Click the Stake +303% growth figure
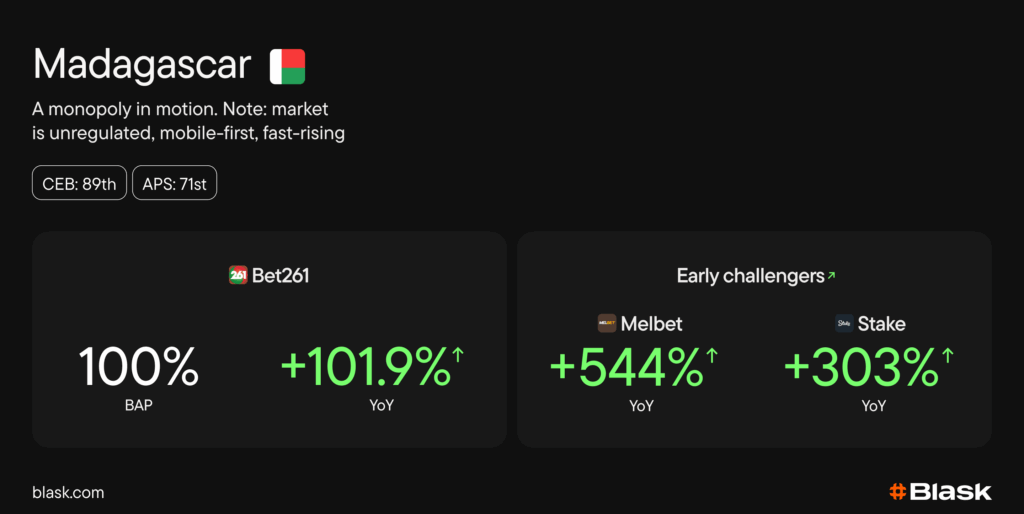This screenshot has height=514, width=1024. (861, 368)
